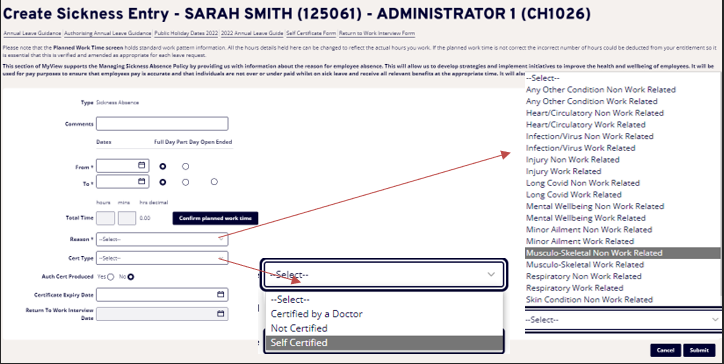Click the Total Time hours box
The image size is (724, 364).
[105, 218]
